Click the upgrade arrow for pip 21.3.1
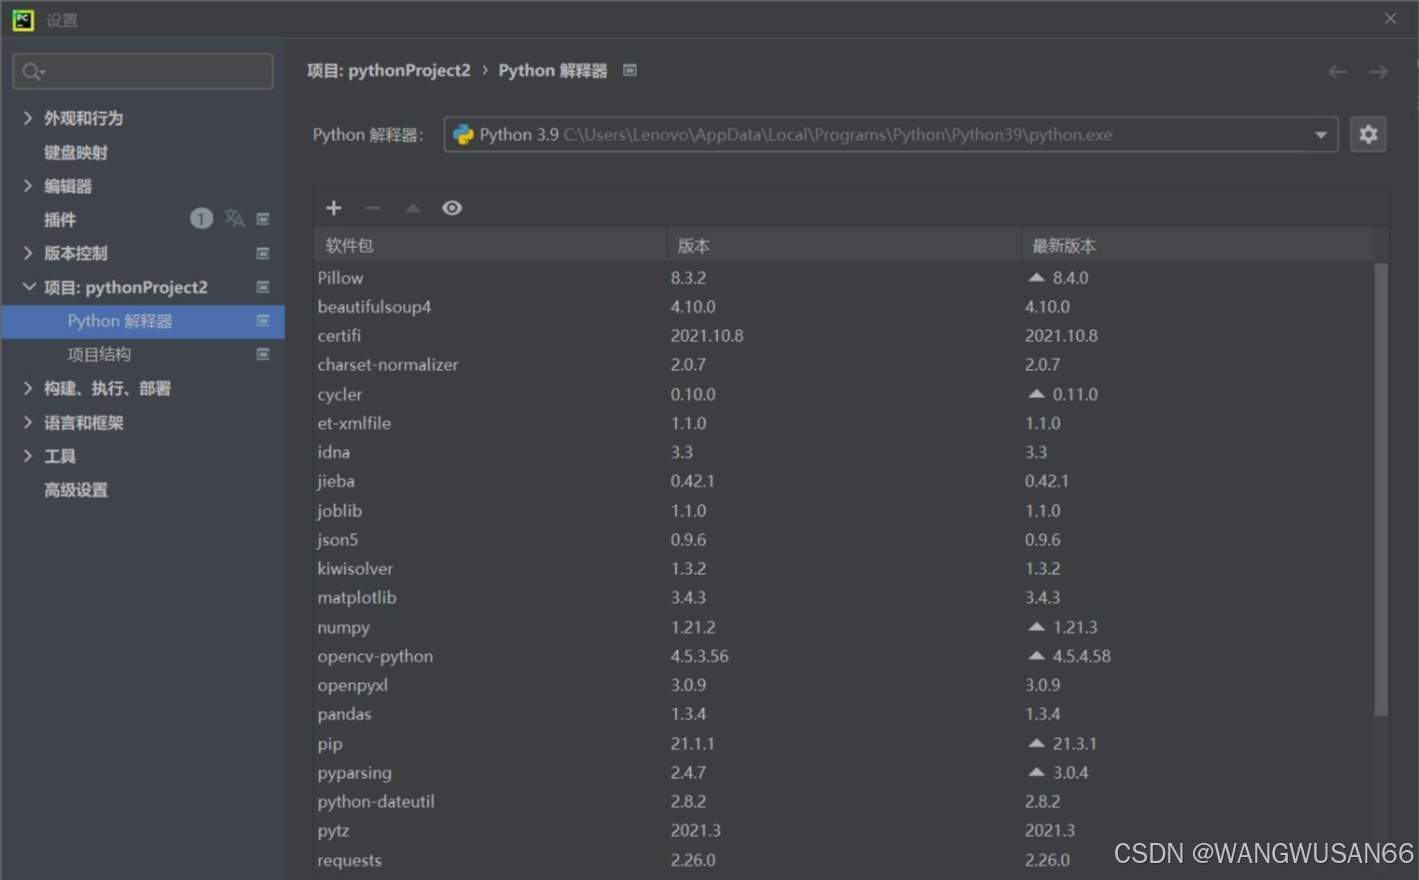The height and width of the screenshot is (880, 1419). click(x=1036, y=743)
